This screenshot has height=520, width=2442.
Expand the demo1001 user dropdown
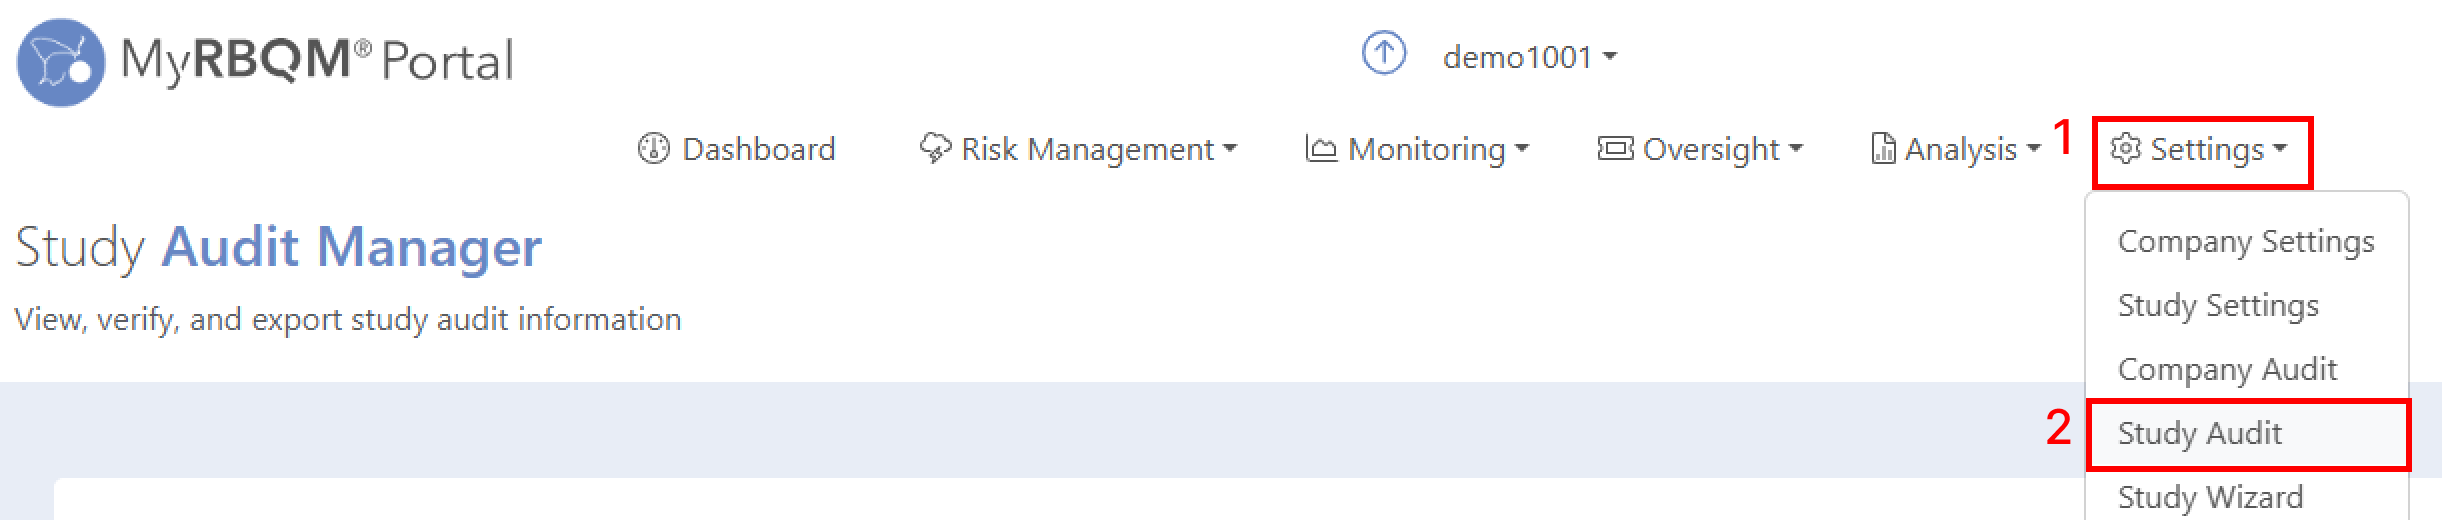point(1529,57)
